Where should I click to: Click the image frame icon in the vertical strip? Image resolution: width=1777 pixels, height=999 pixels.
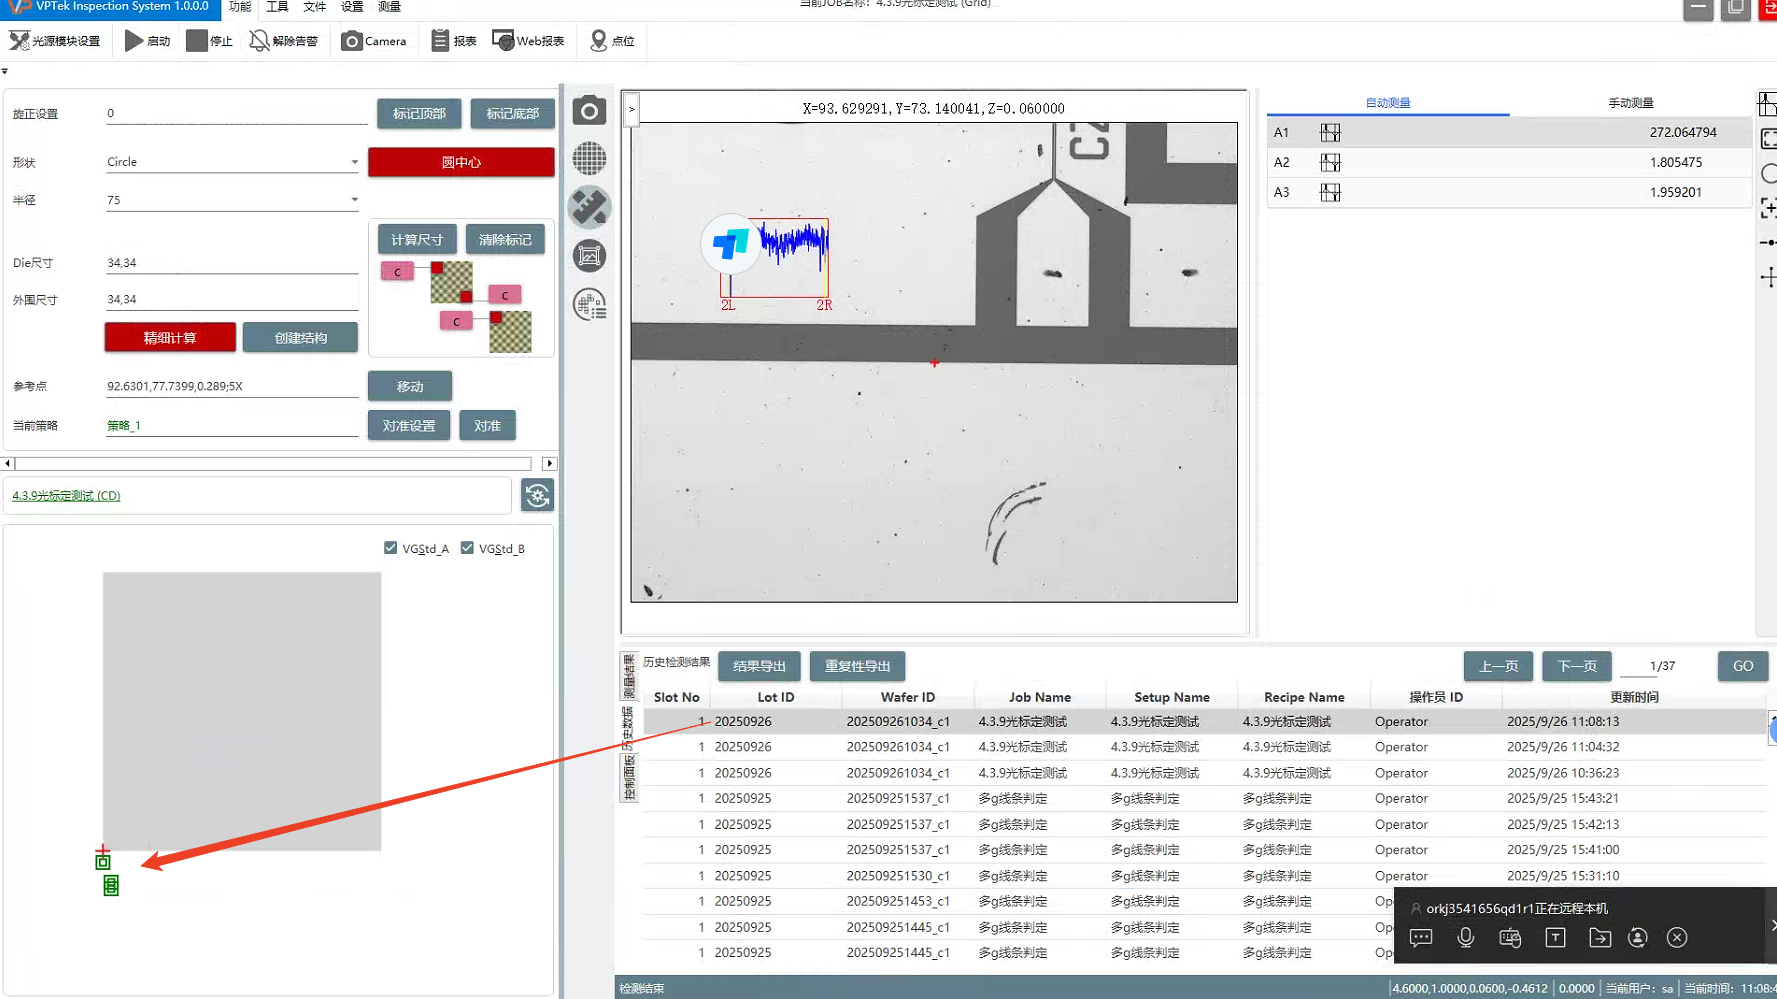[x=589, y=256]
